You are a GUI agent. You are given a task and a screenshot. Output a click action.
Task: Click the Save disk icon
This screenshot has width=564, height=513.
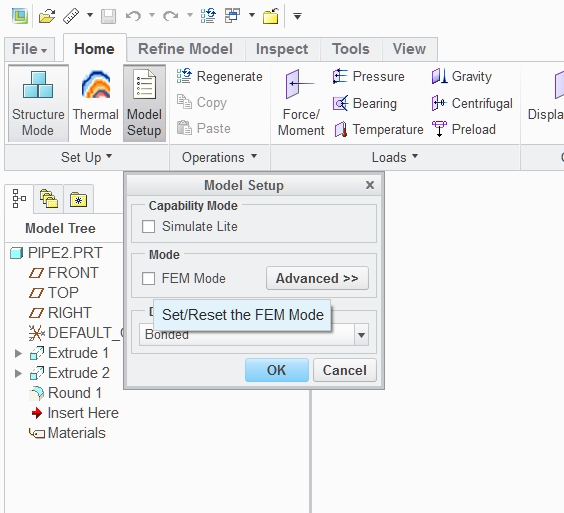108,17
